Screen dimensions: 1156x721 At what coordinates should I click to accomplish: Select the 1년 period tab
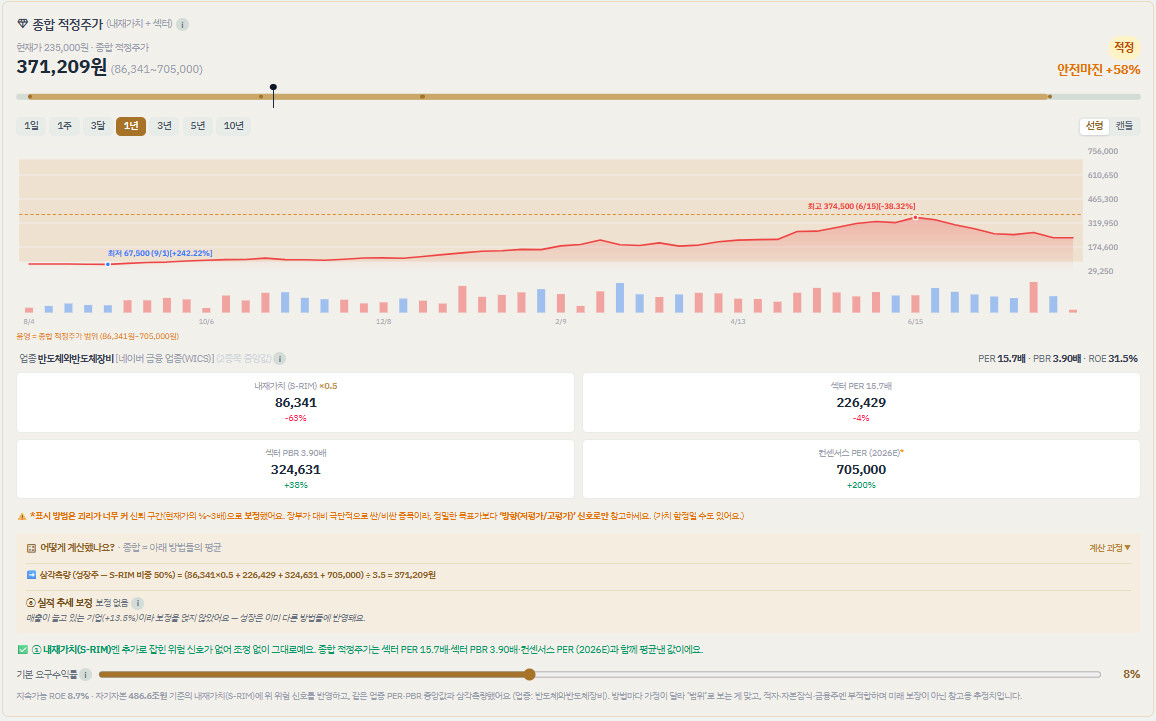click(130, 126)
